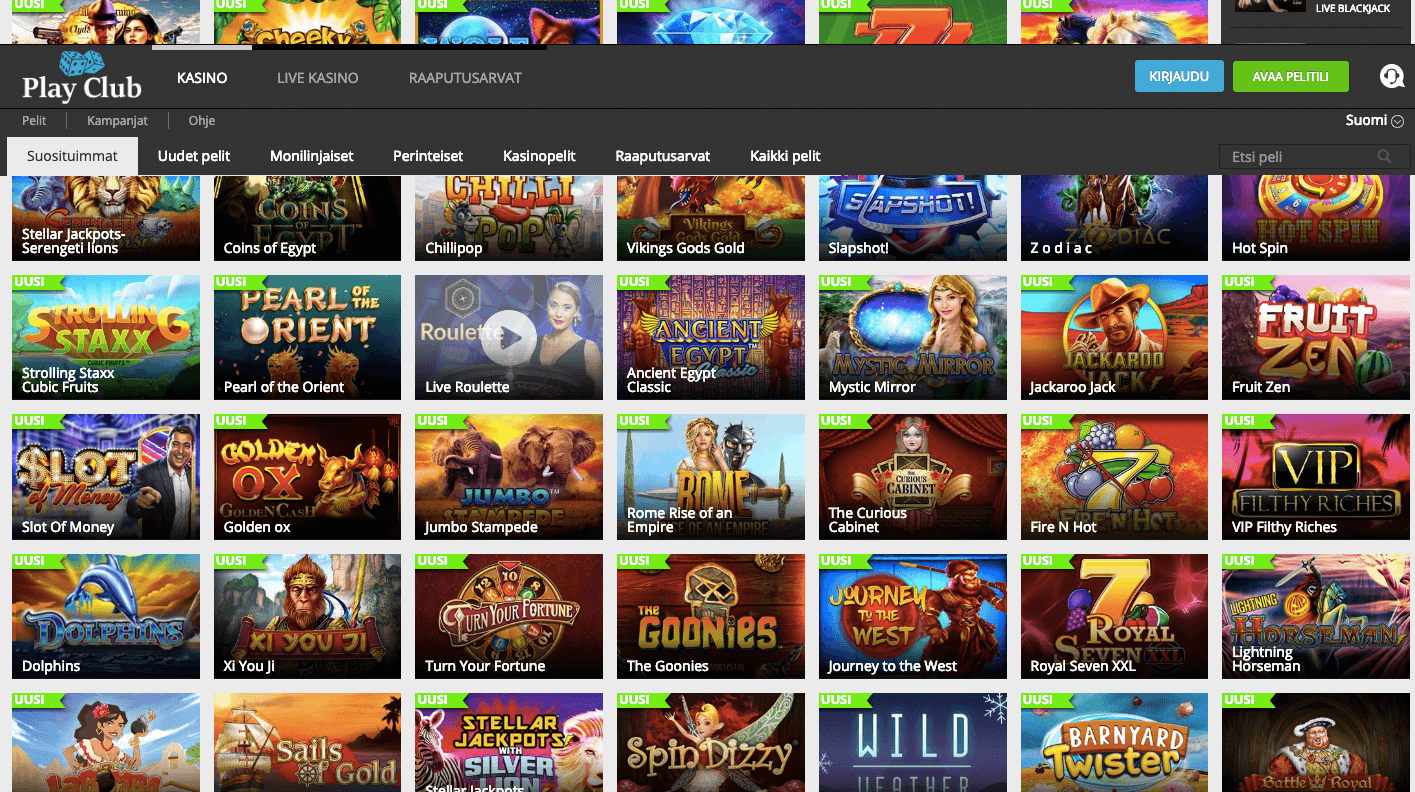Click the Play Club dice logo
Image resolution: width=1415 pixels, height=792 pixels.
pyautogui.click(x=82, y=77)
